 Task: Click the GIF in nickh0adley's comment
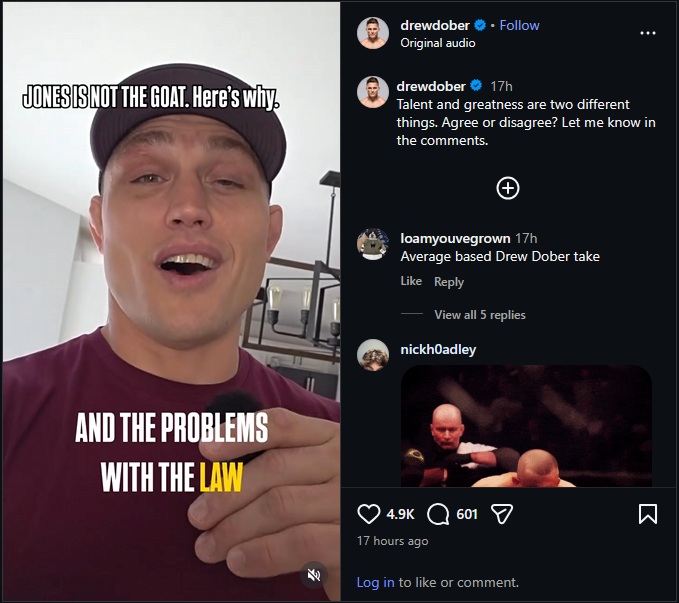[526, 426]
